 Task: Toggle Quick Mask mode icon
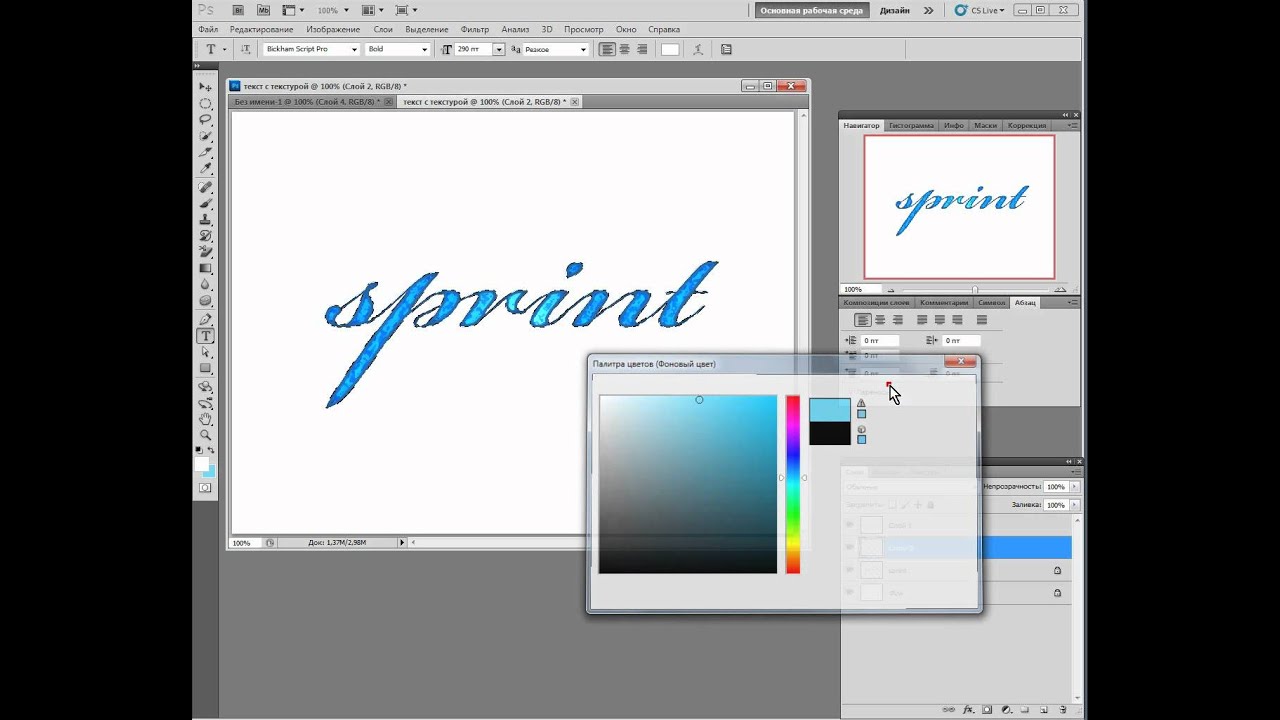205,488
